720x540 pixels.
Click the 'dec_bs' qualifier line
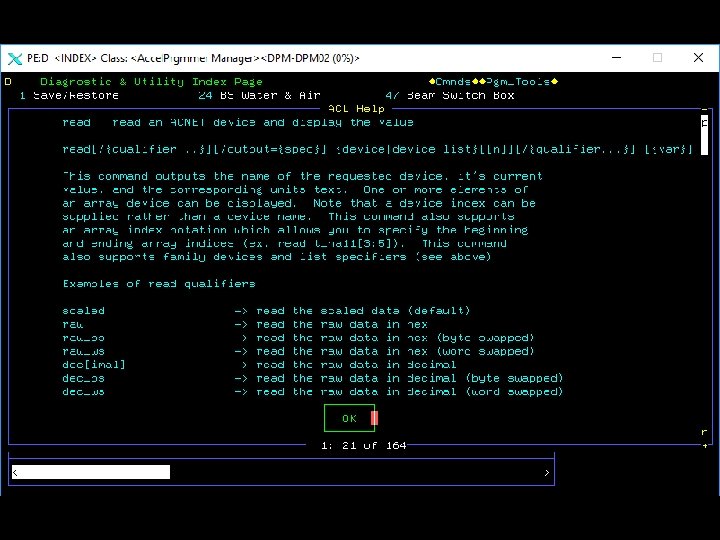313,378
